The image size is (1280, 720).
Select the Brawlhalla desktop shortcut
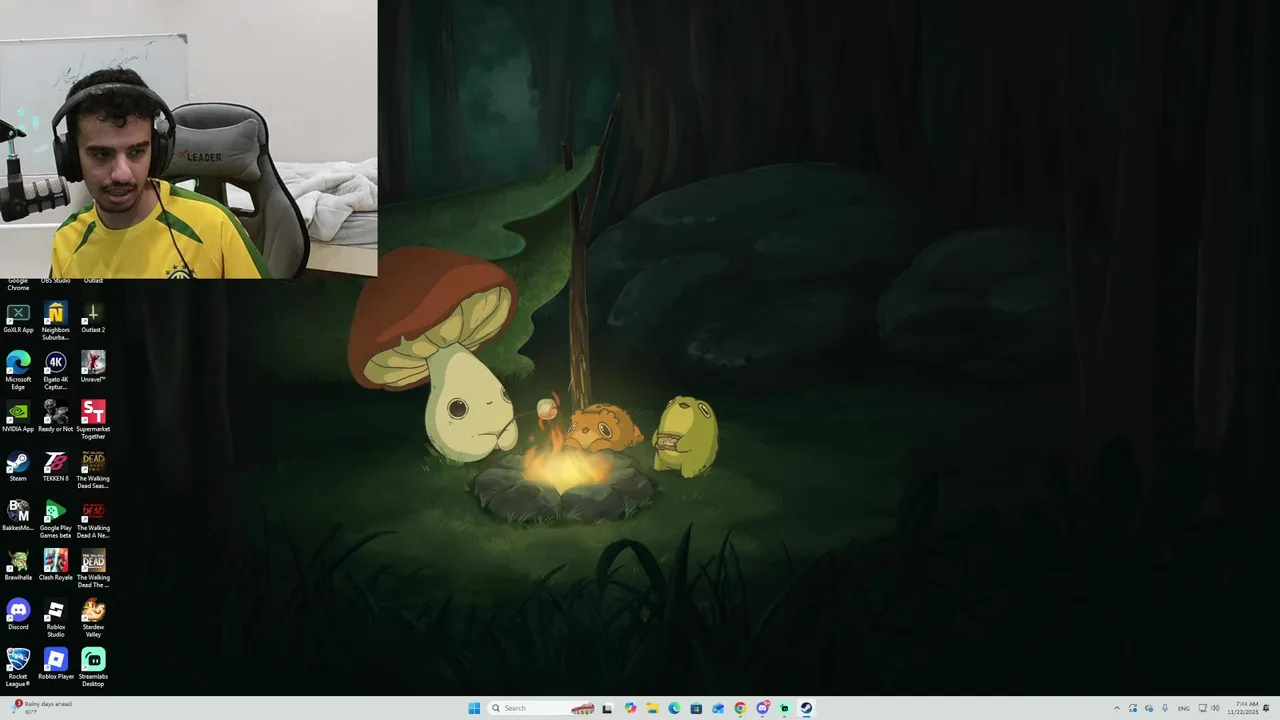click(18, 565)
